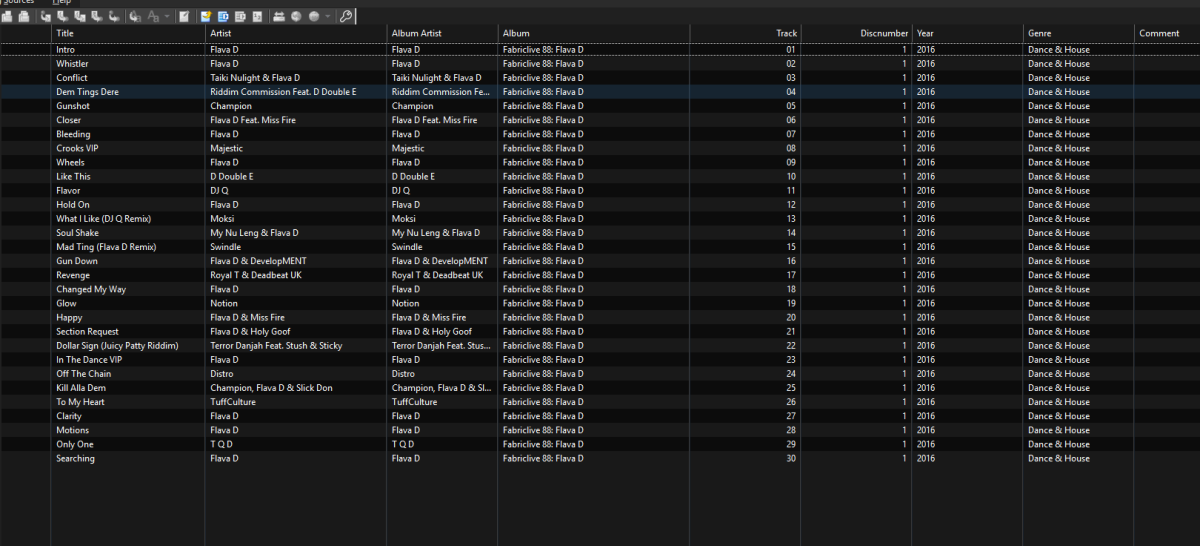Click the Filename to Tag converter icon
The height and width of the screenshot is (546, 1200).
(62, 16)
